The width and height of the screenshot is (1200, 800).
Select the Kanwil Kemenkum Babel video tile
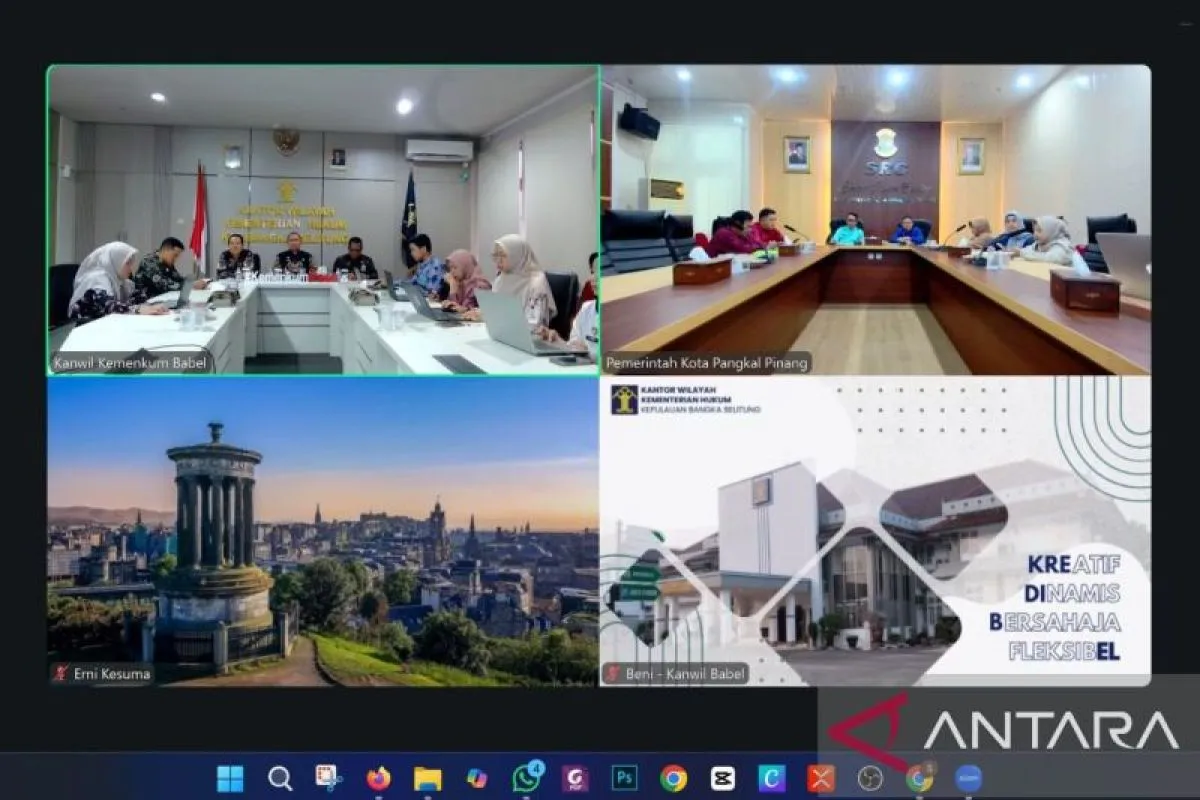[323, 220]
